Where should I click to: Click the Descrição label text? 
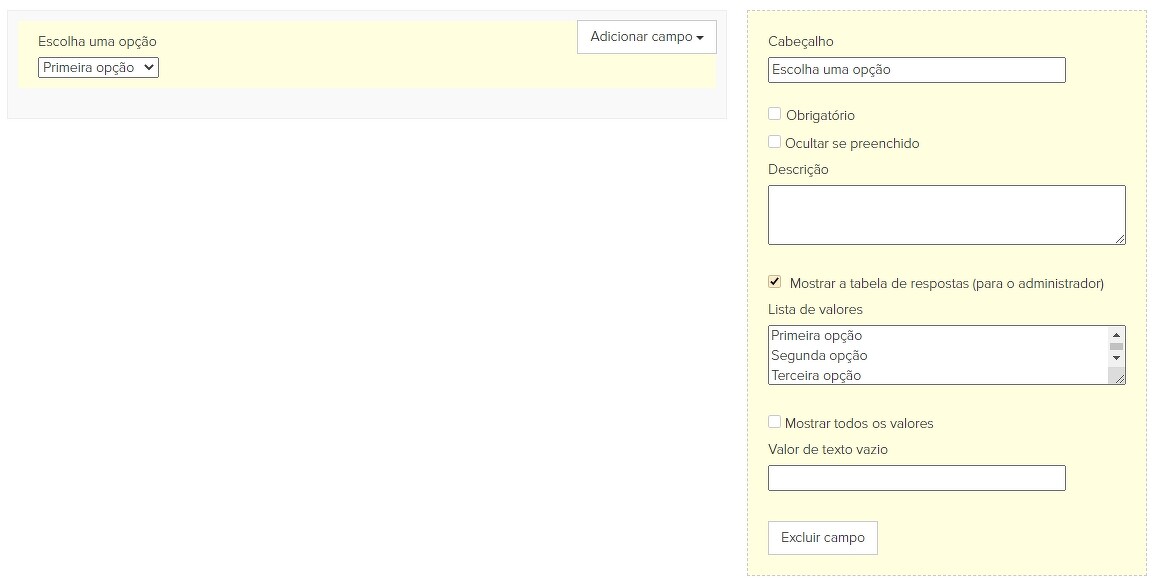(x=798, y=170)
